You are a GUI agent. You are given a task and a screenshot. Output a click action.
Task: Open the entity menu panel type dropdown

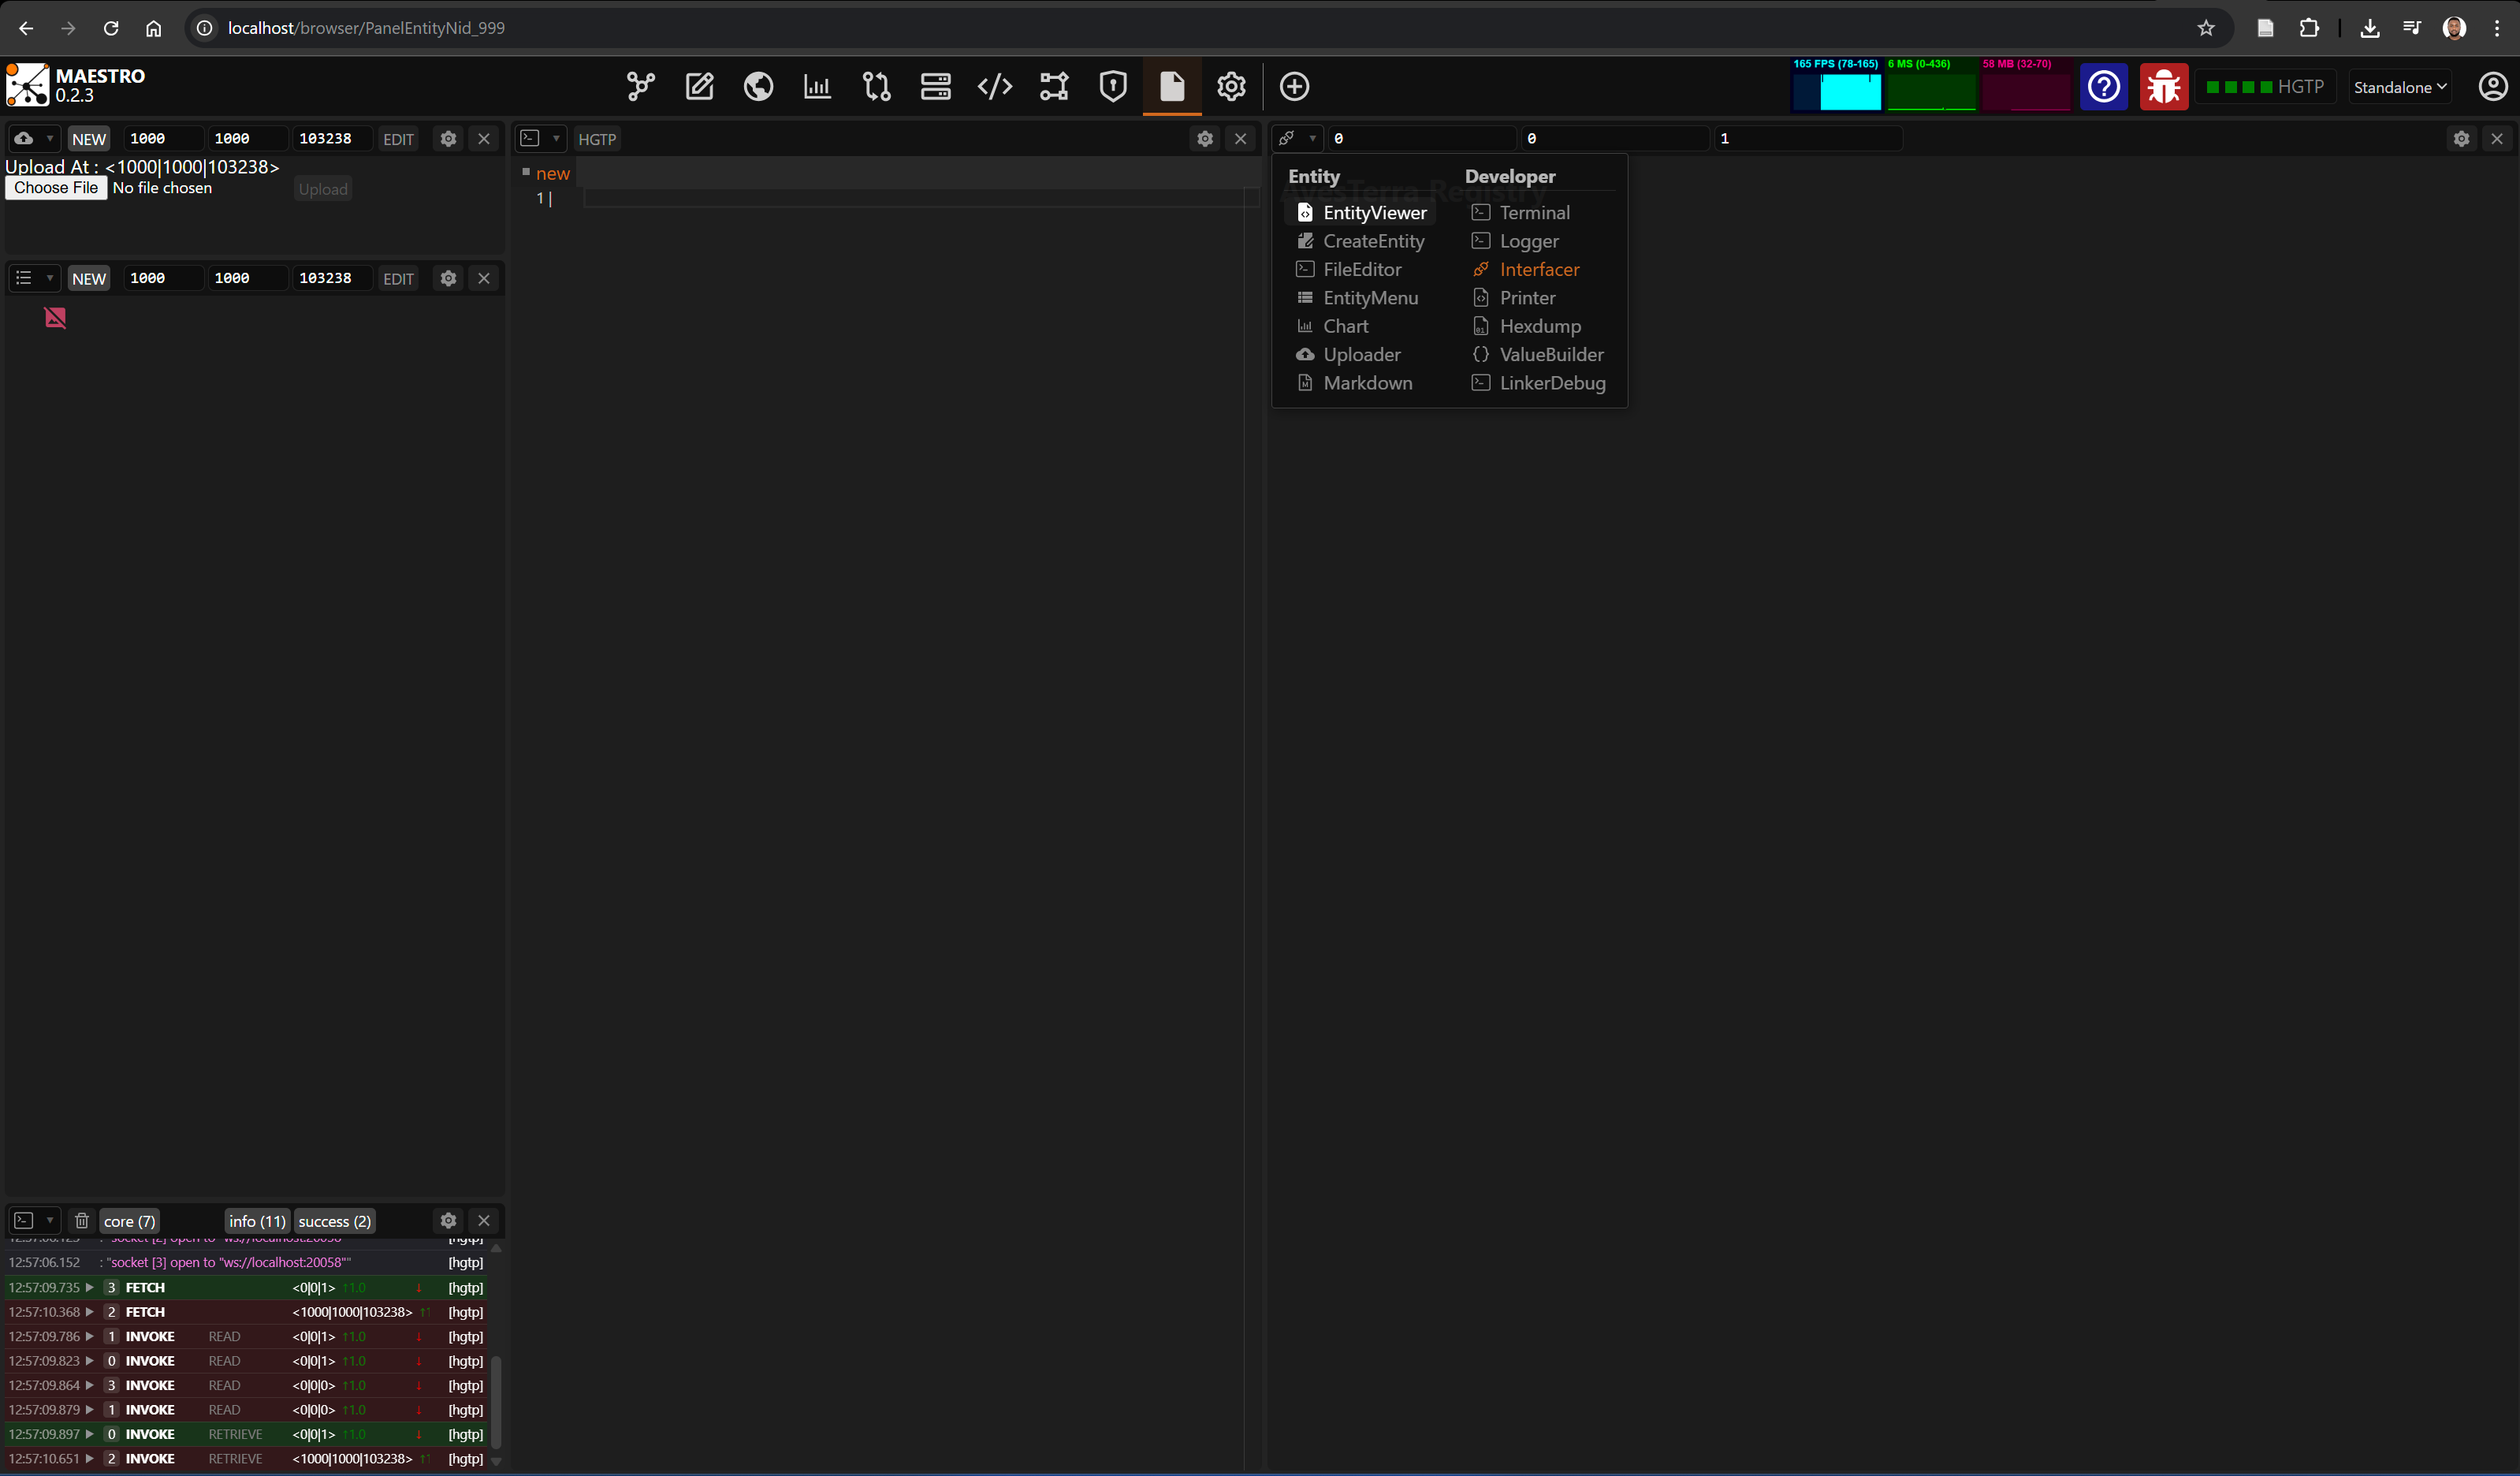pos(34,278)
